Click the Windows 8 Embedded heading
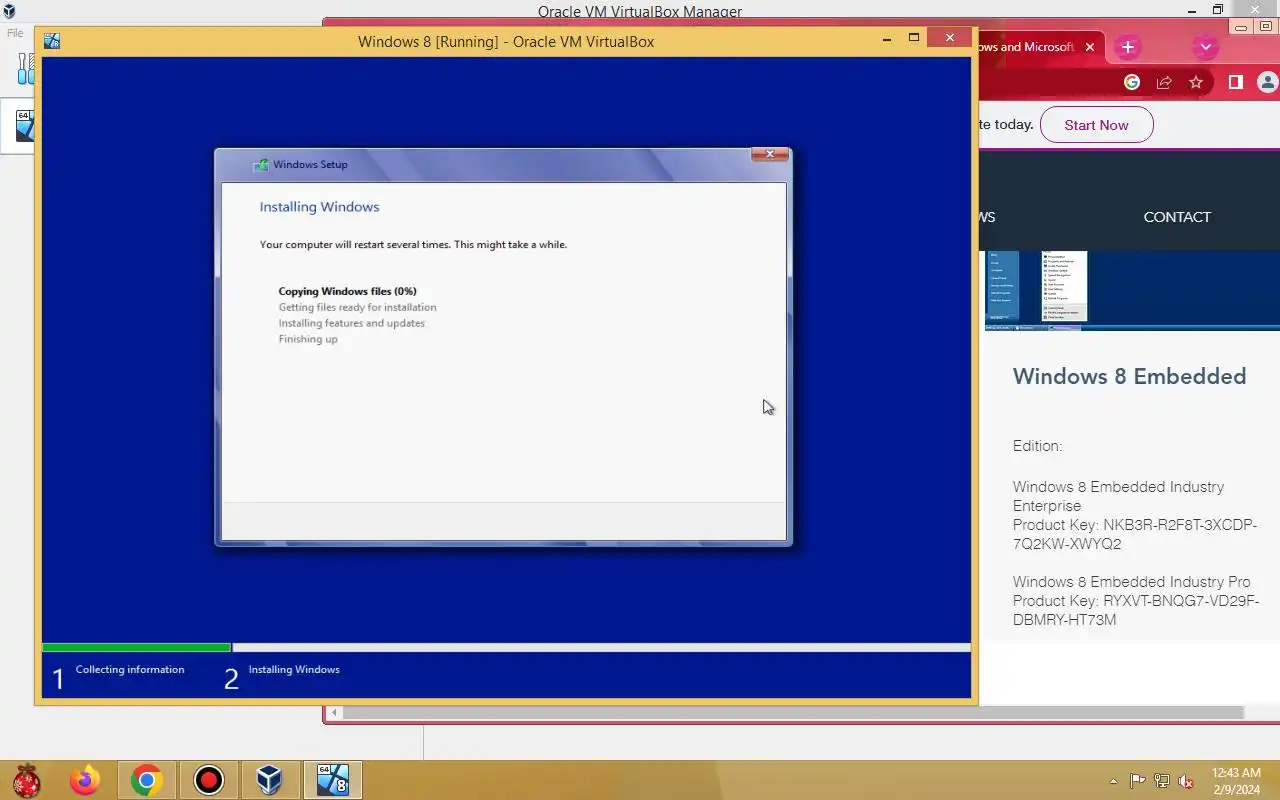 tap(1129, 376)
